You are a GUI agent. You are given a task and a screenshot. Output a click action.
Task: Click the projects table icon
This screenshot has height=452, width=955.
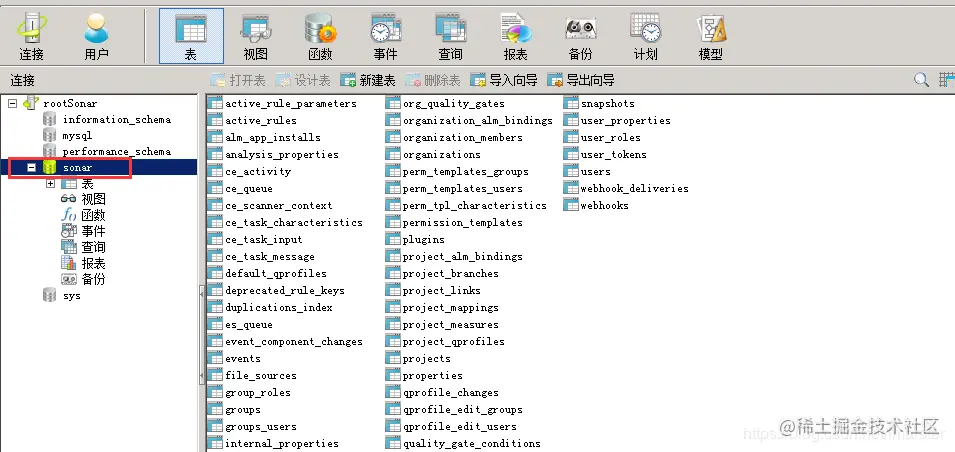[393, 358]
